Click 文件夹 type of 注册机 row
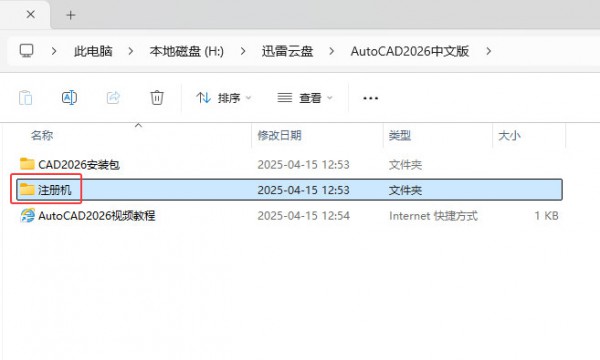Viewport: 600px width, 360px height. tap(405, 190)
